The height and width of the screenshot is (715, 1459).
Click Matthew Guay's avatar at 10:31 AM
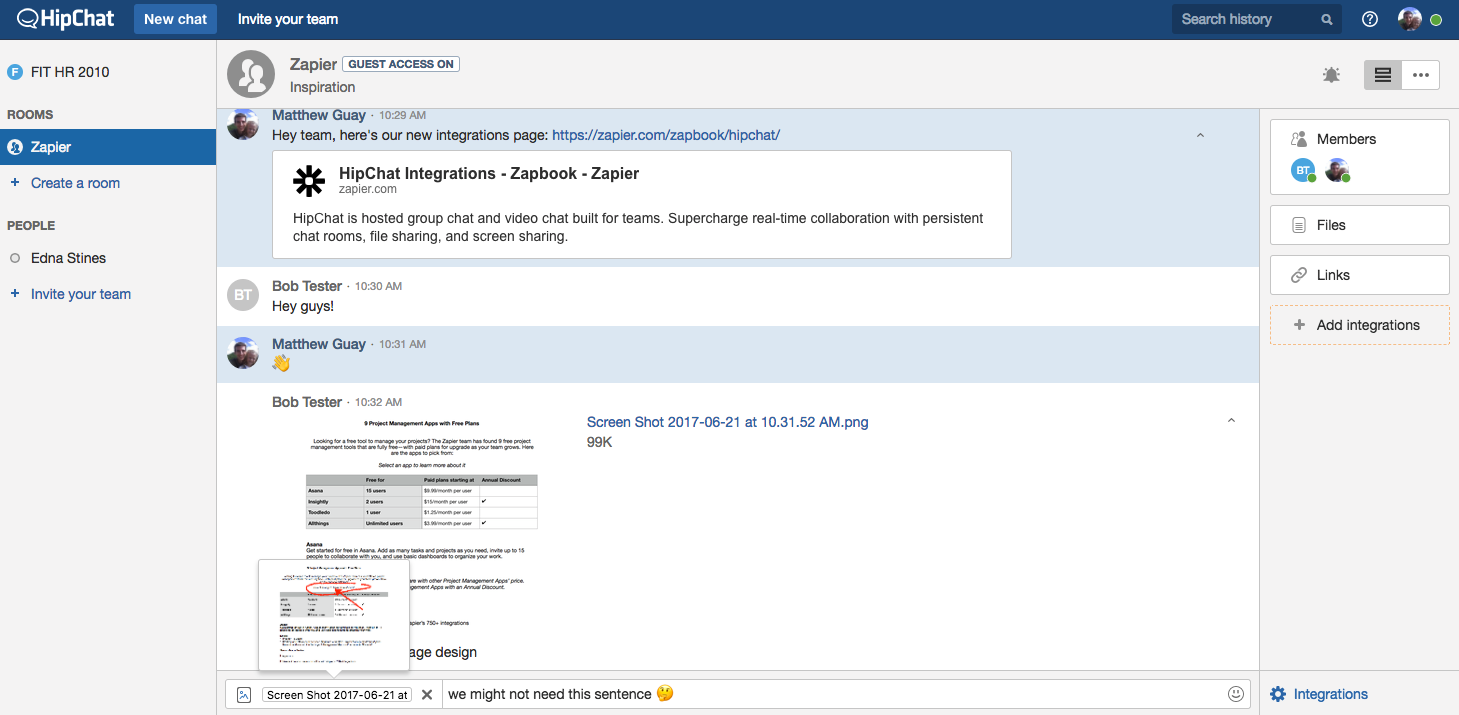coord(243,353)
